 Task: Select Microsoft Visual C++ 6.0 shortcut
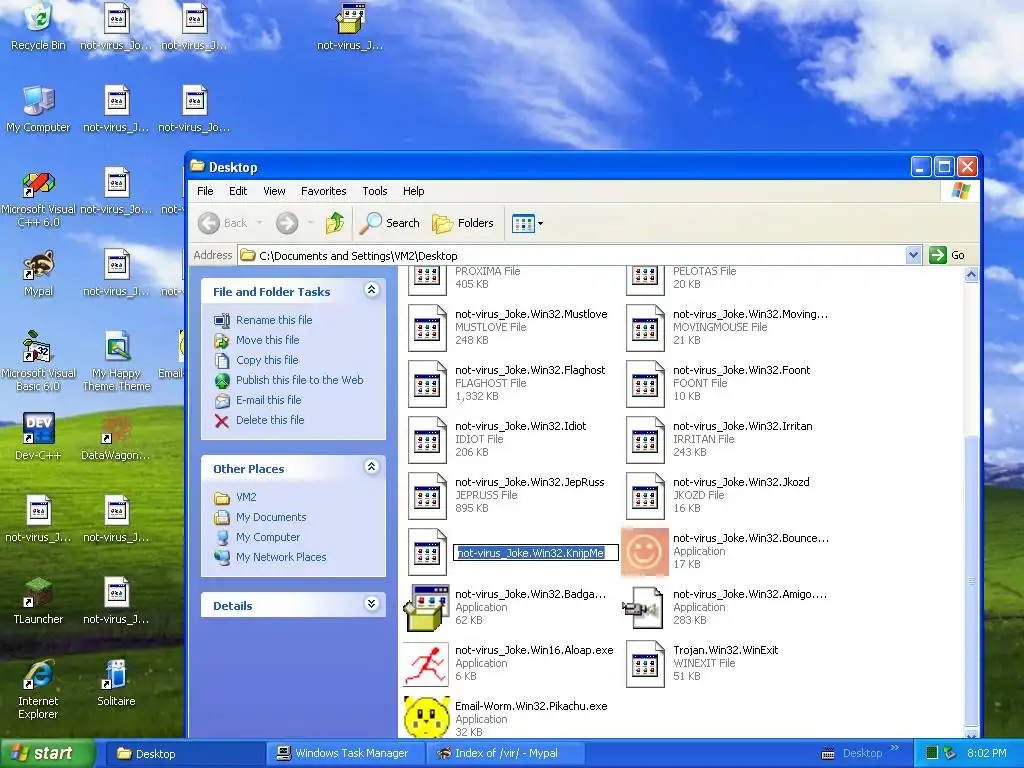point(38,199)
